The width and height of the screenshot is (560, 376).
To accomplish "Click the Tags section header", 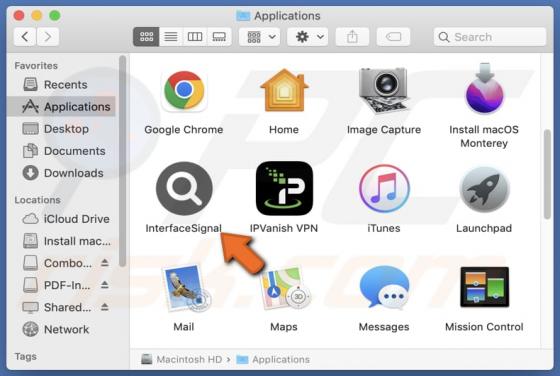I will coord(25,356).
